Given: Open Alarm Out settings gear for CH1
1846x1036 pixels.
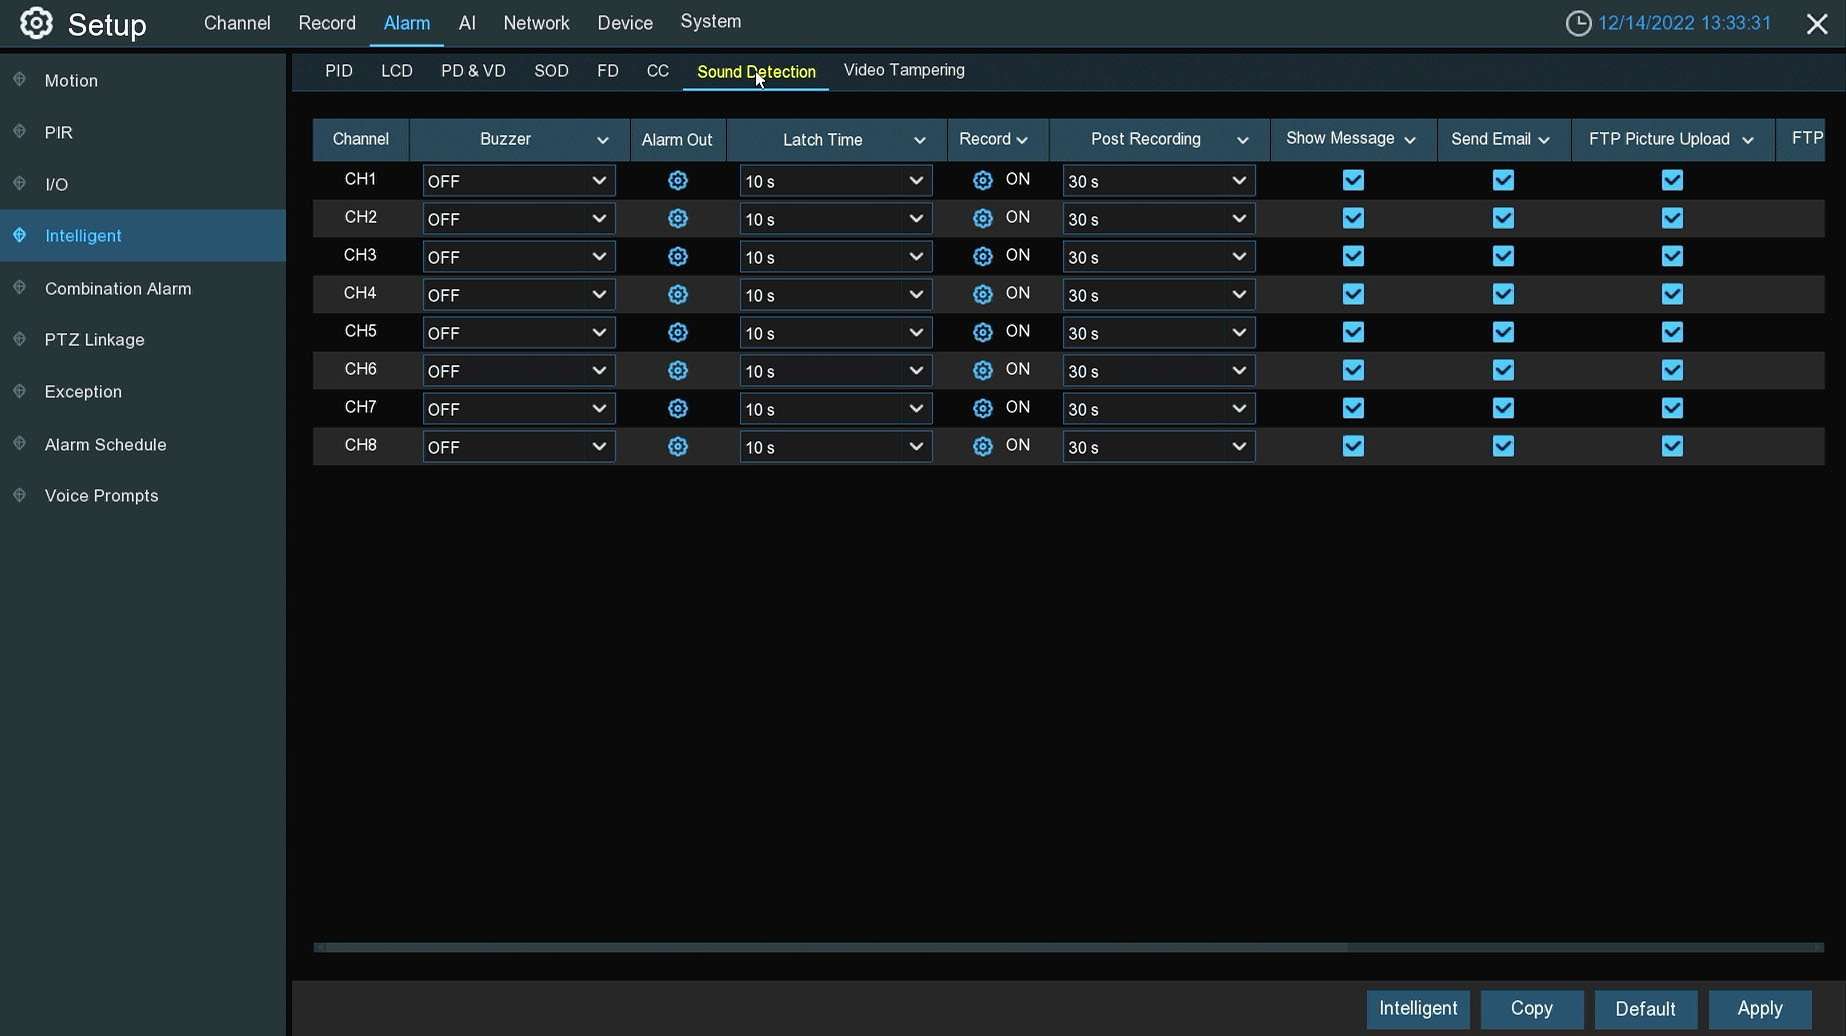Looking at the screenshot, I should click(x=678, y=181).
